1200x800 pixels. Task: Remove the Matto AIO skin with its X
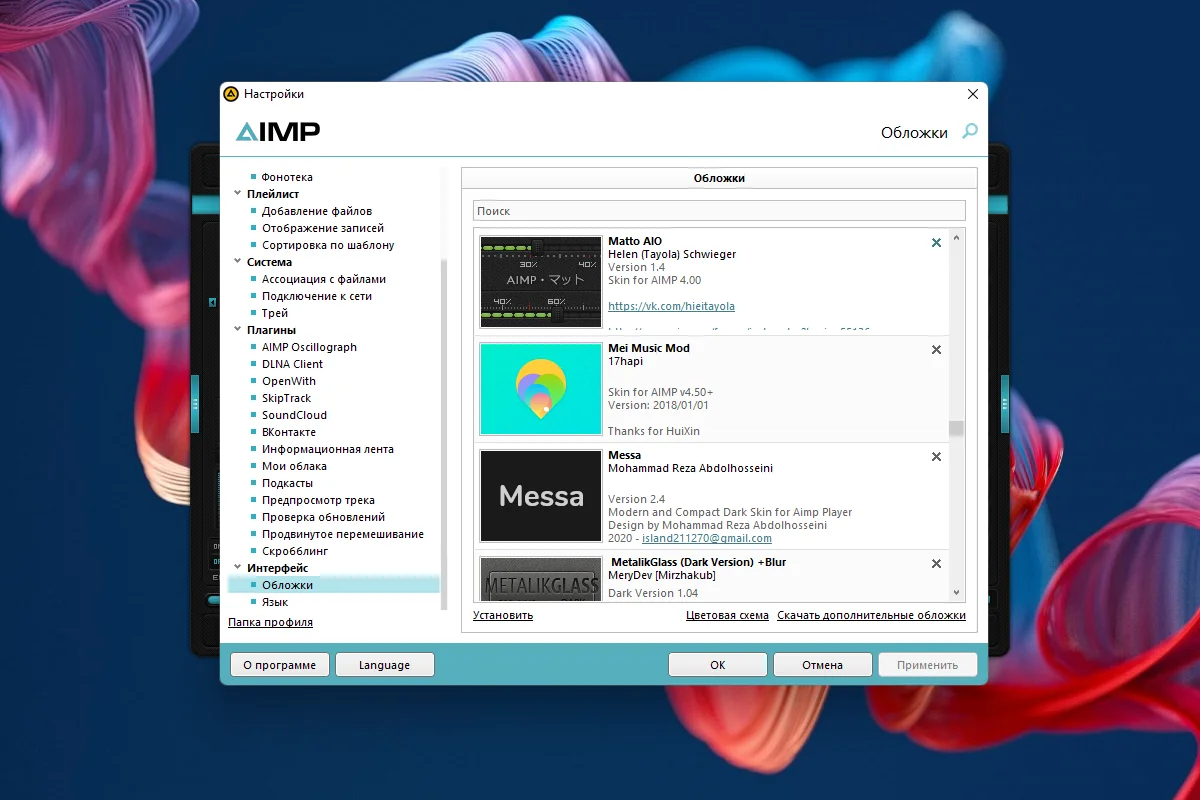(x=936, y=242)
